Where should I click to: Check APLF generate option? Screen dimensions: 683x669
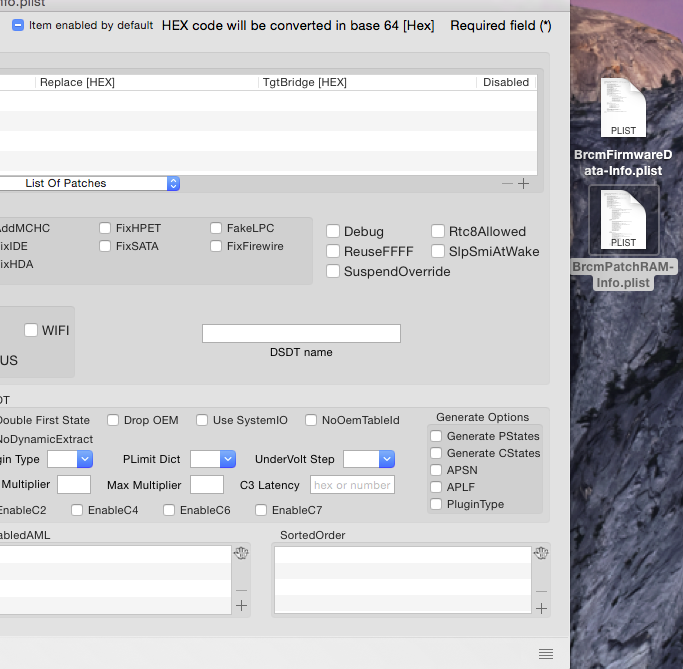click(436, 487)
